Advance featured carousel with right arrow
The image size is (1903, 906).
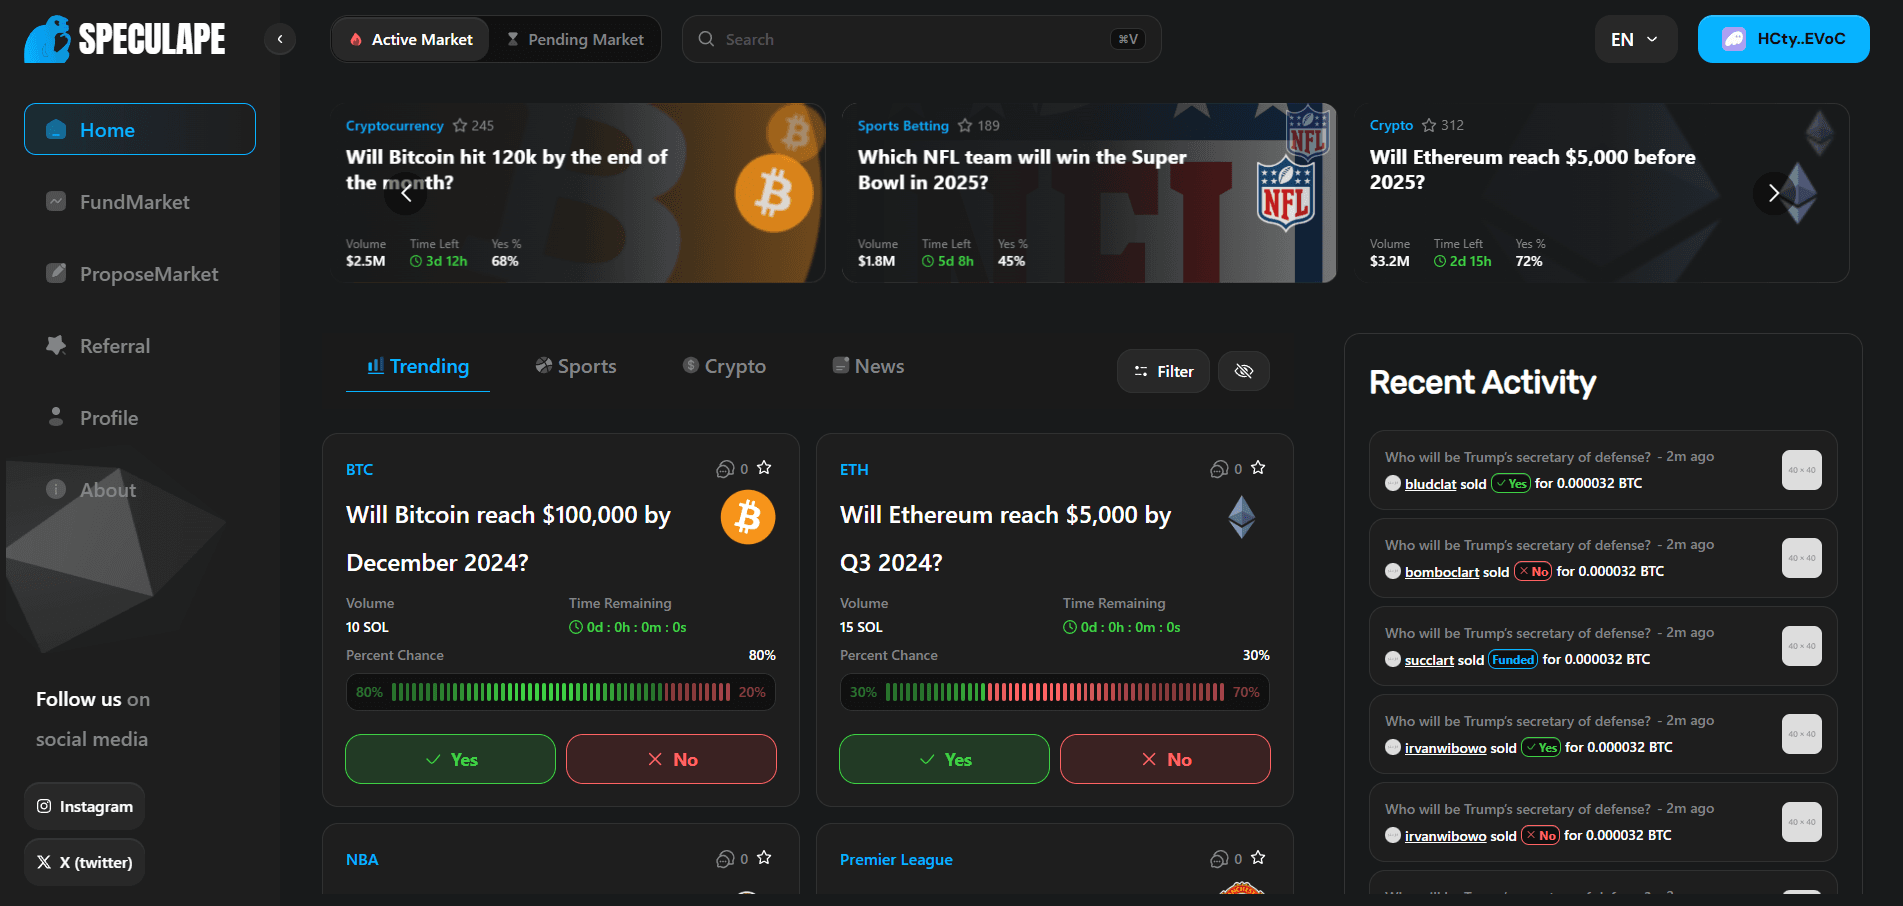coord(1773,193)
